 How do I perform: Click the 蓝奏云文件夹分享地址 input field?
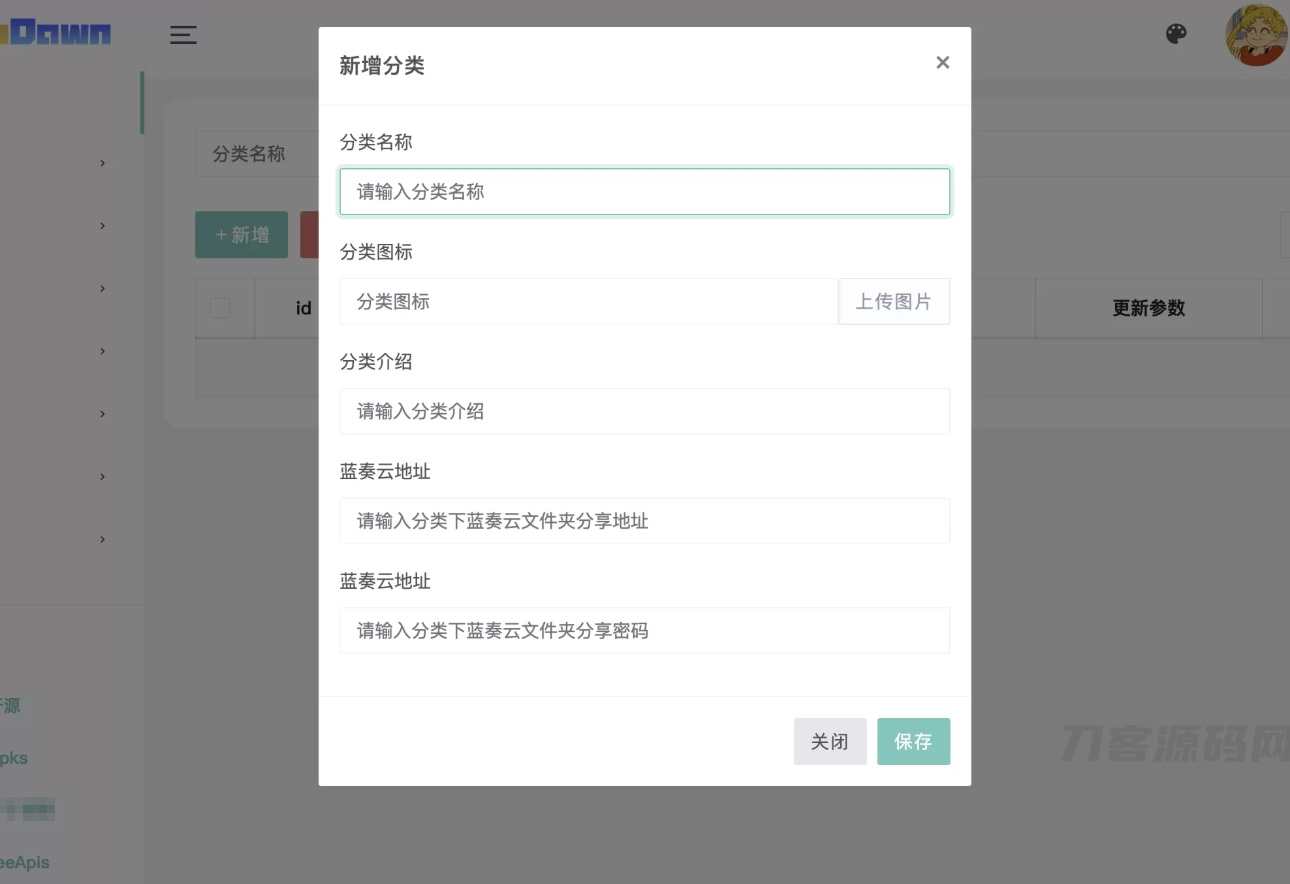[x=644, y=521]
